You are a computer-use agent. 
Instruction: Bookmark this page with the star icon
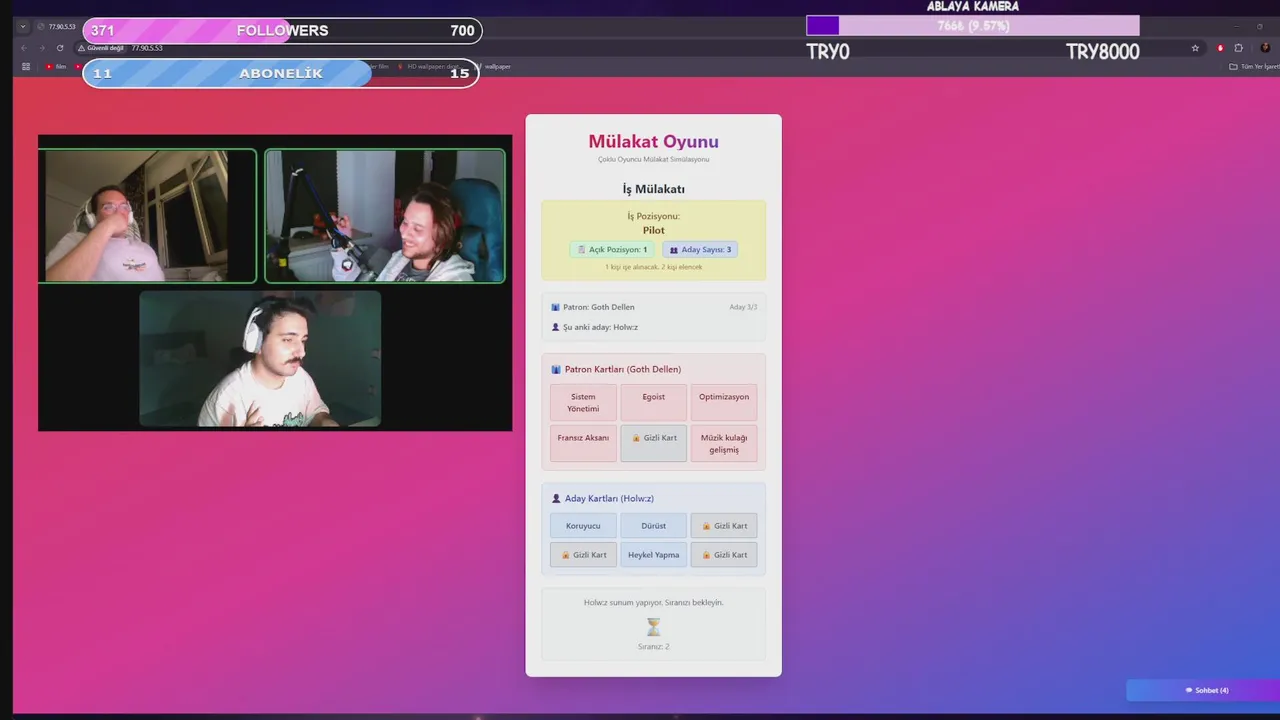[1195, 48]
